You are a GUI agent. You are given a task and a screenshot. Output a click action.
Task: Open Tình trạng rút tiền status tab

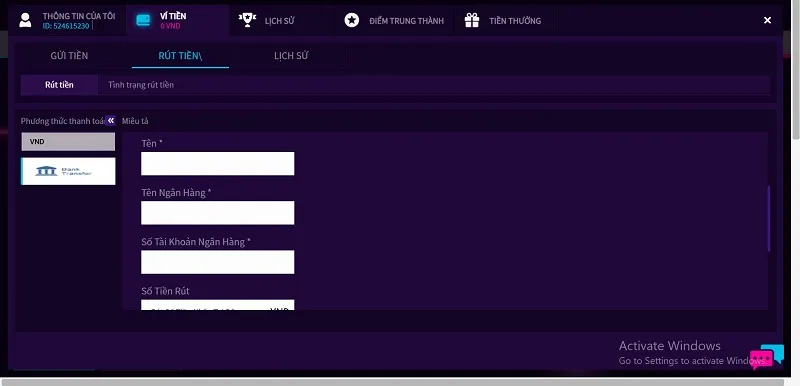tap(141, 85)
